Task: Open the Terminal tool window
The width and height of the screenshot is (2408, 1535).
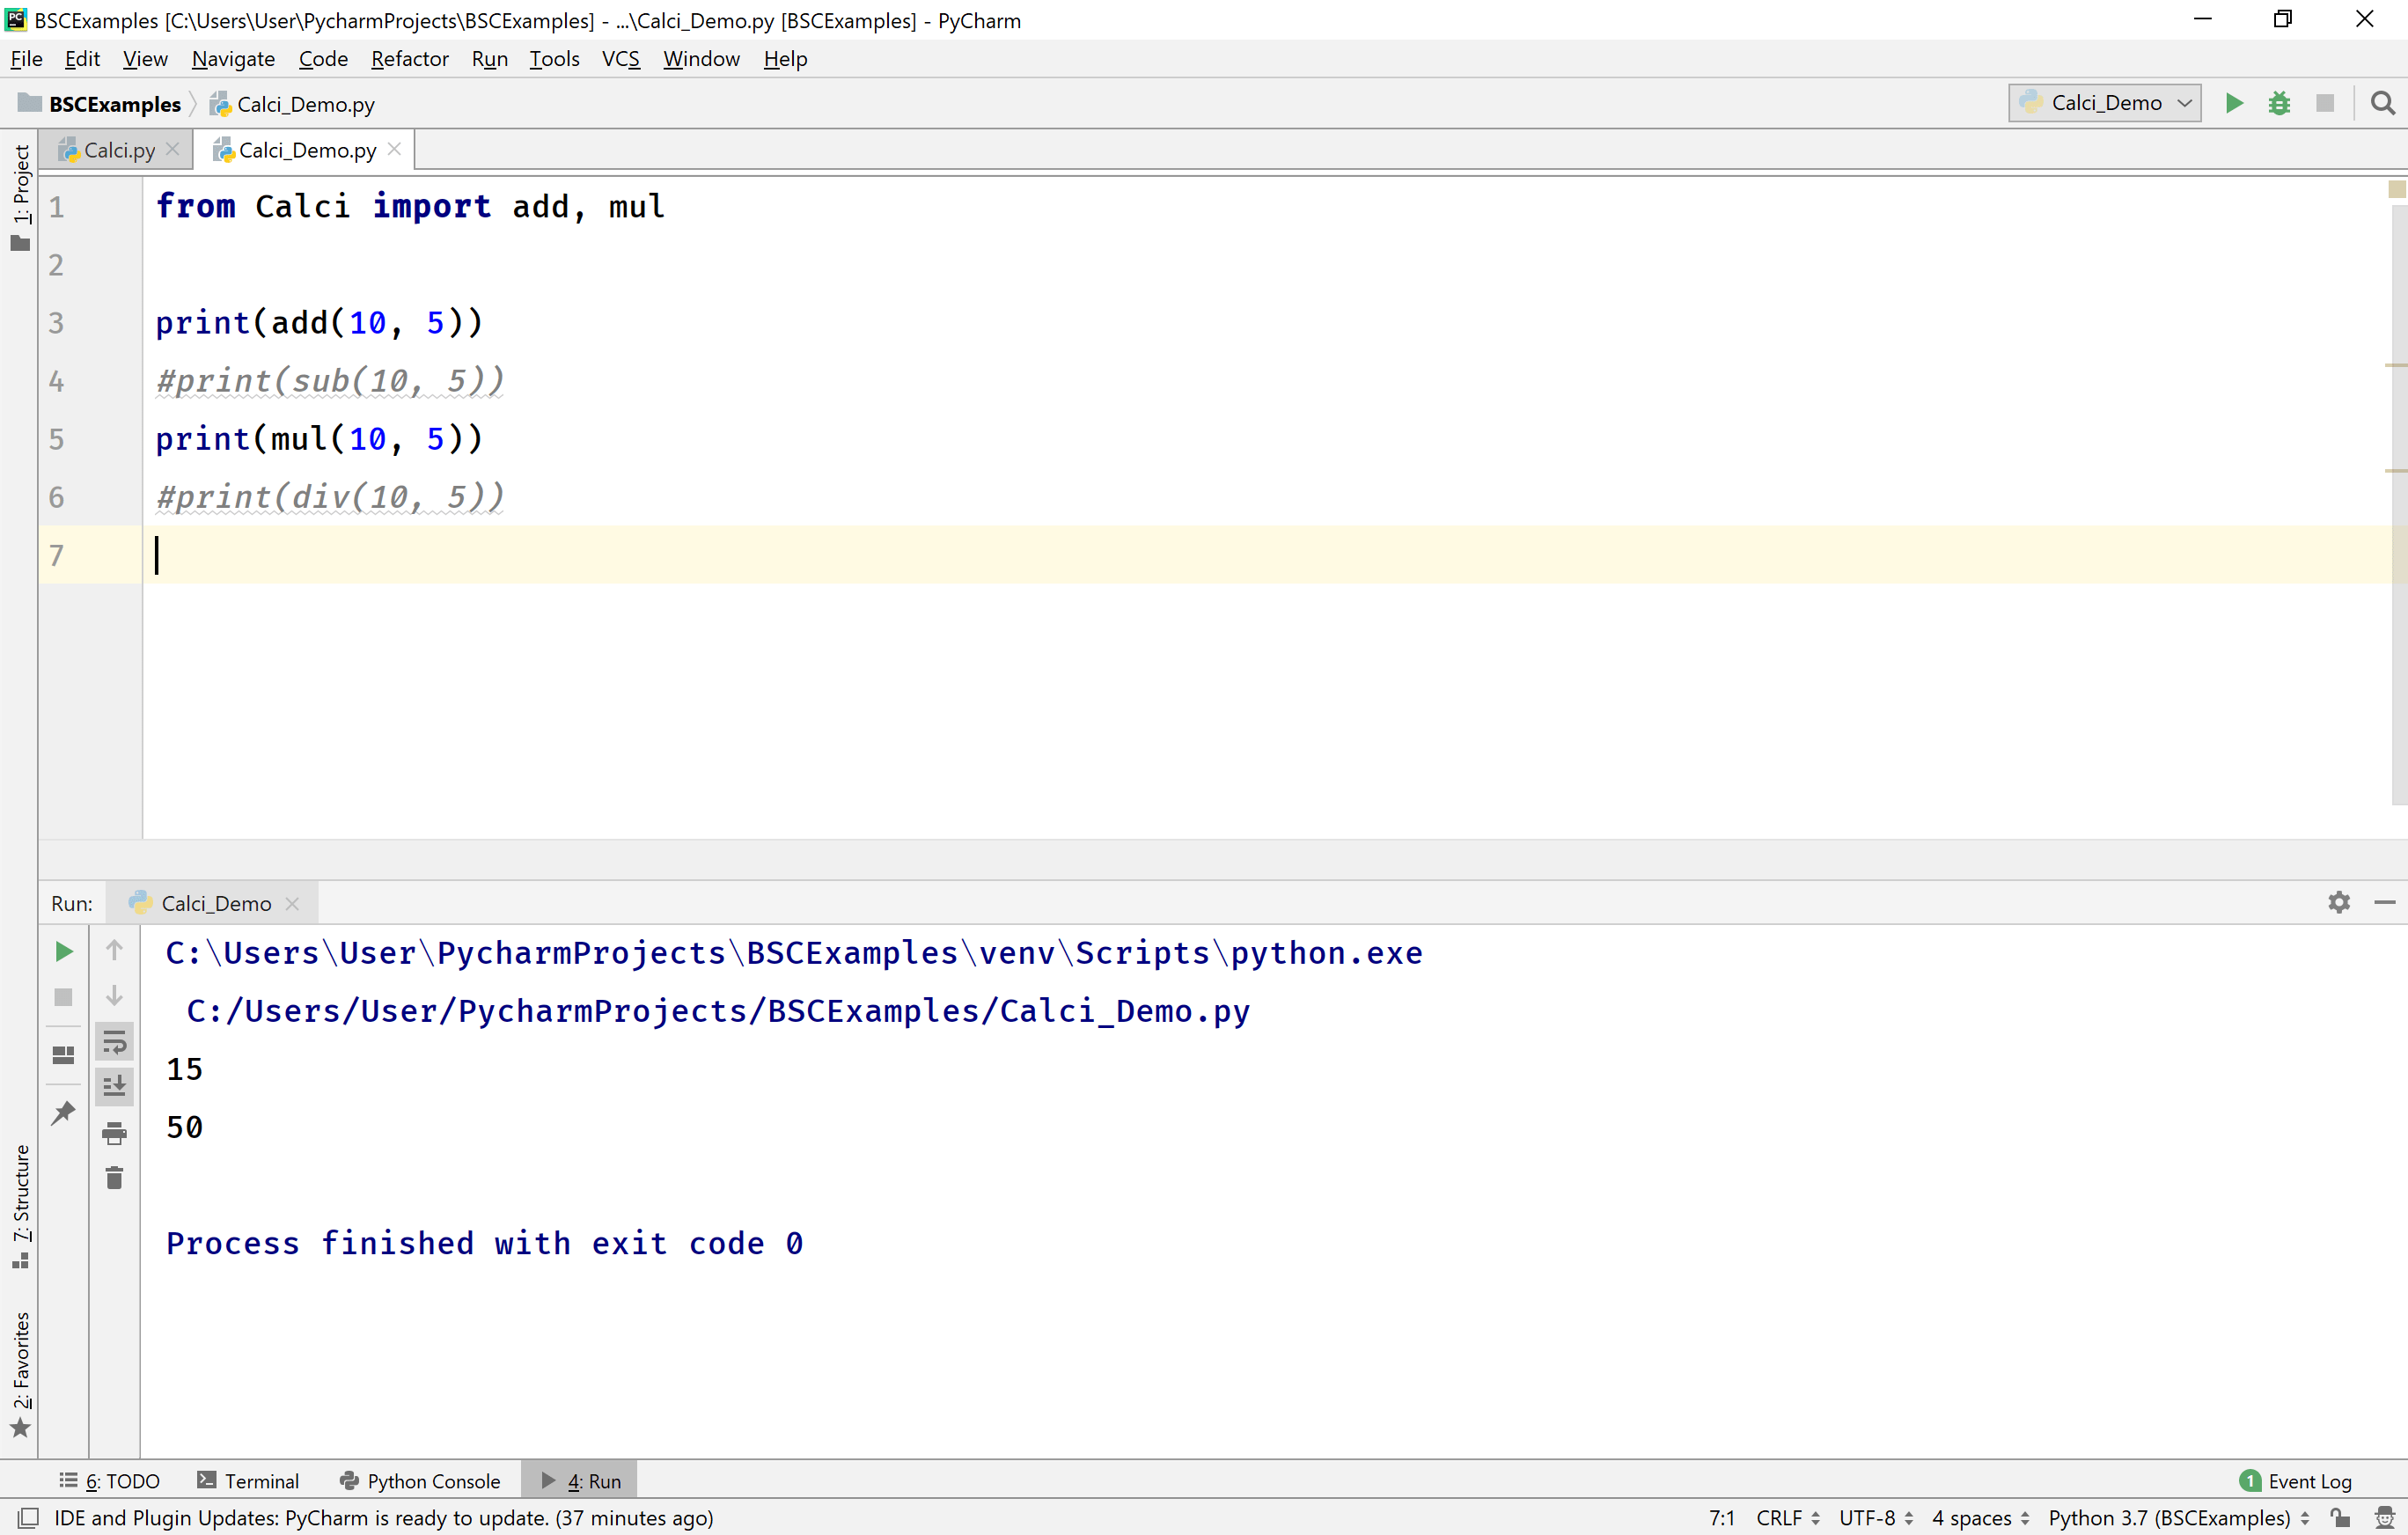Action: pos(261,1480)
